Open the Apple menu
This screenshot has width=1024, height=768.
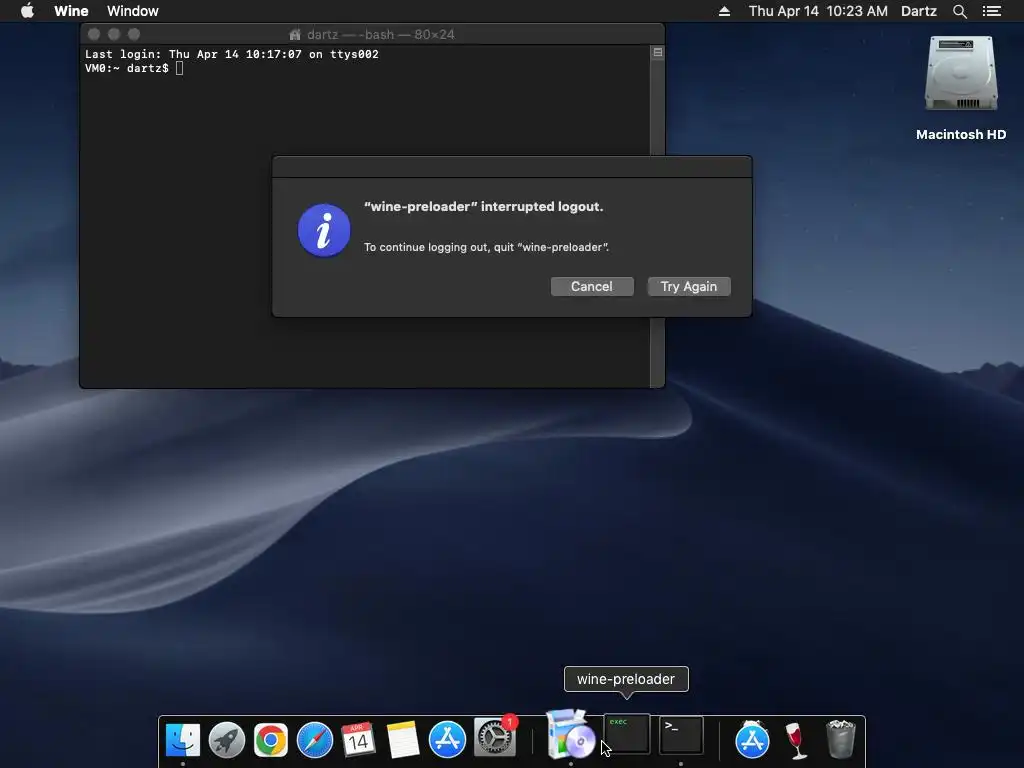tap(27, 11)
